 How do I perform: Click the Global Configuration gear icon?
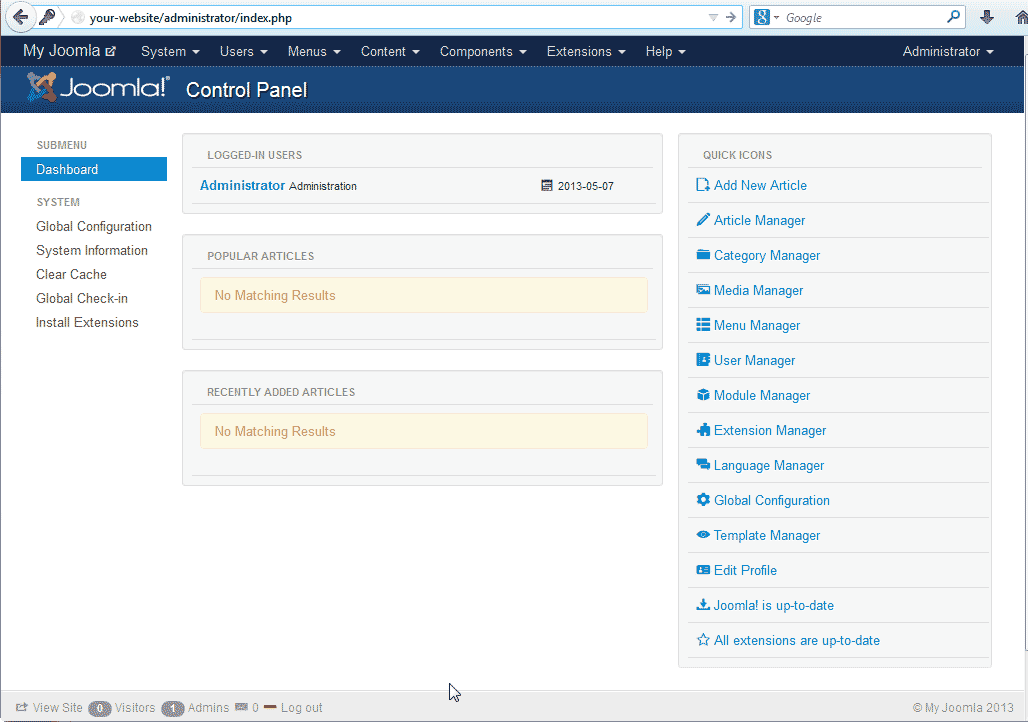click(703, 500)
